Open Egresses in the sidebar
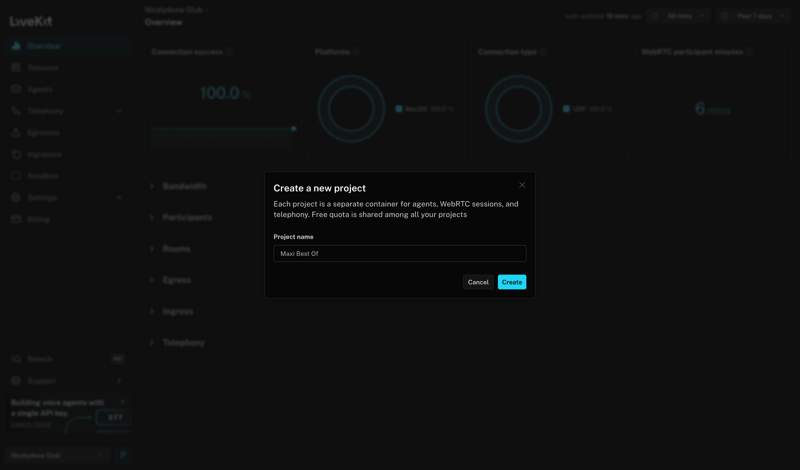This screenshot has height=470, width=800. pyautogui.click(x=67, y=133)
